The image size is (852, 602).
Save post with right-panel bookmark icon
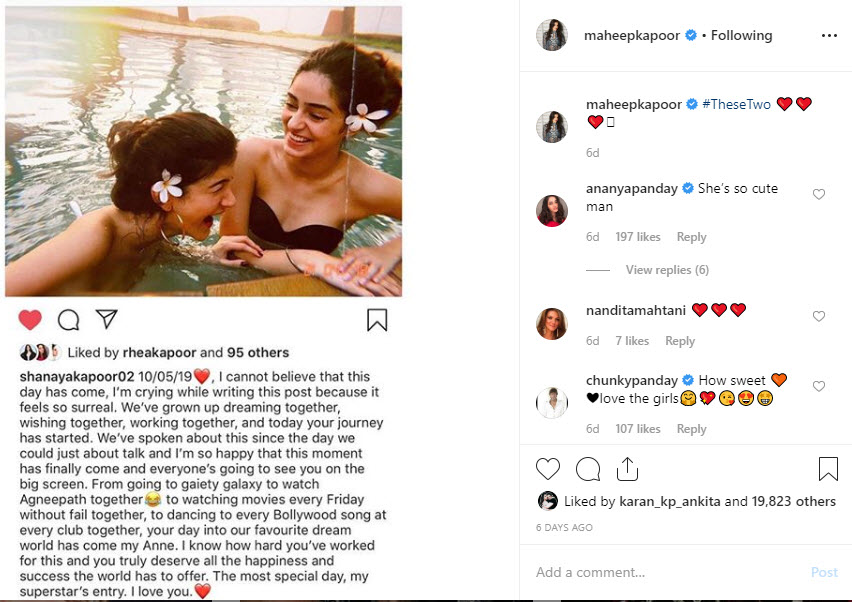[828, 468]
